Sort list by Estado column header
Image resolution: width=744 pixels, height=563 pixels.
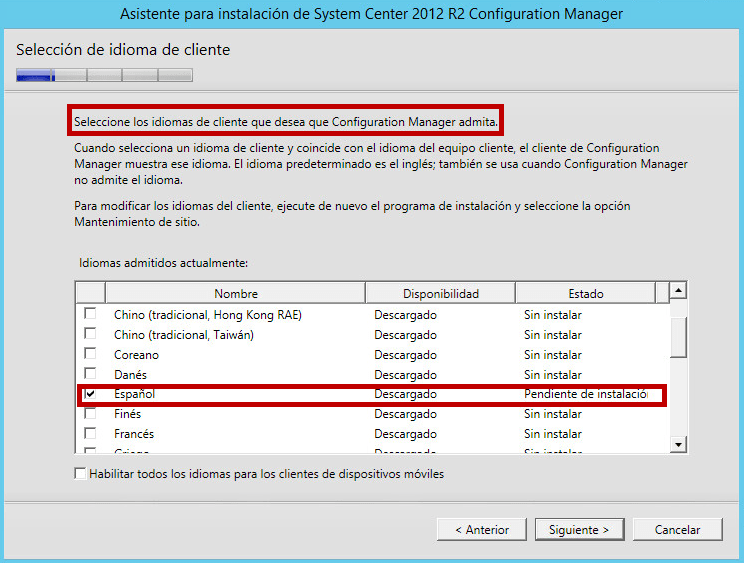tap(585, 293)
